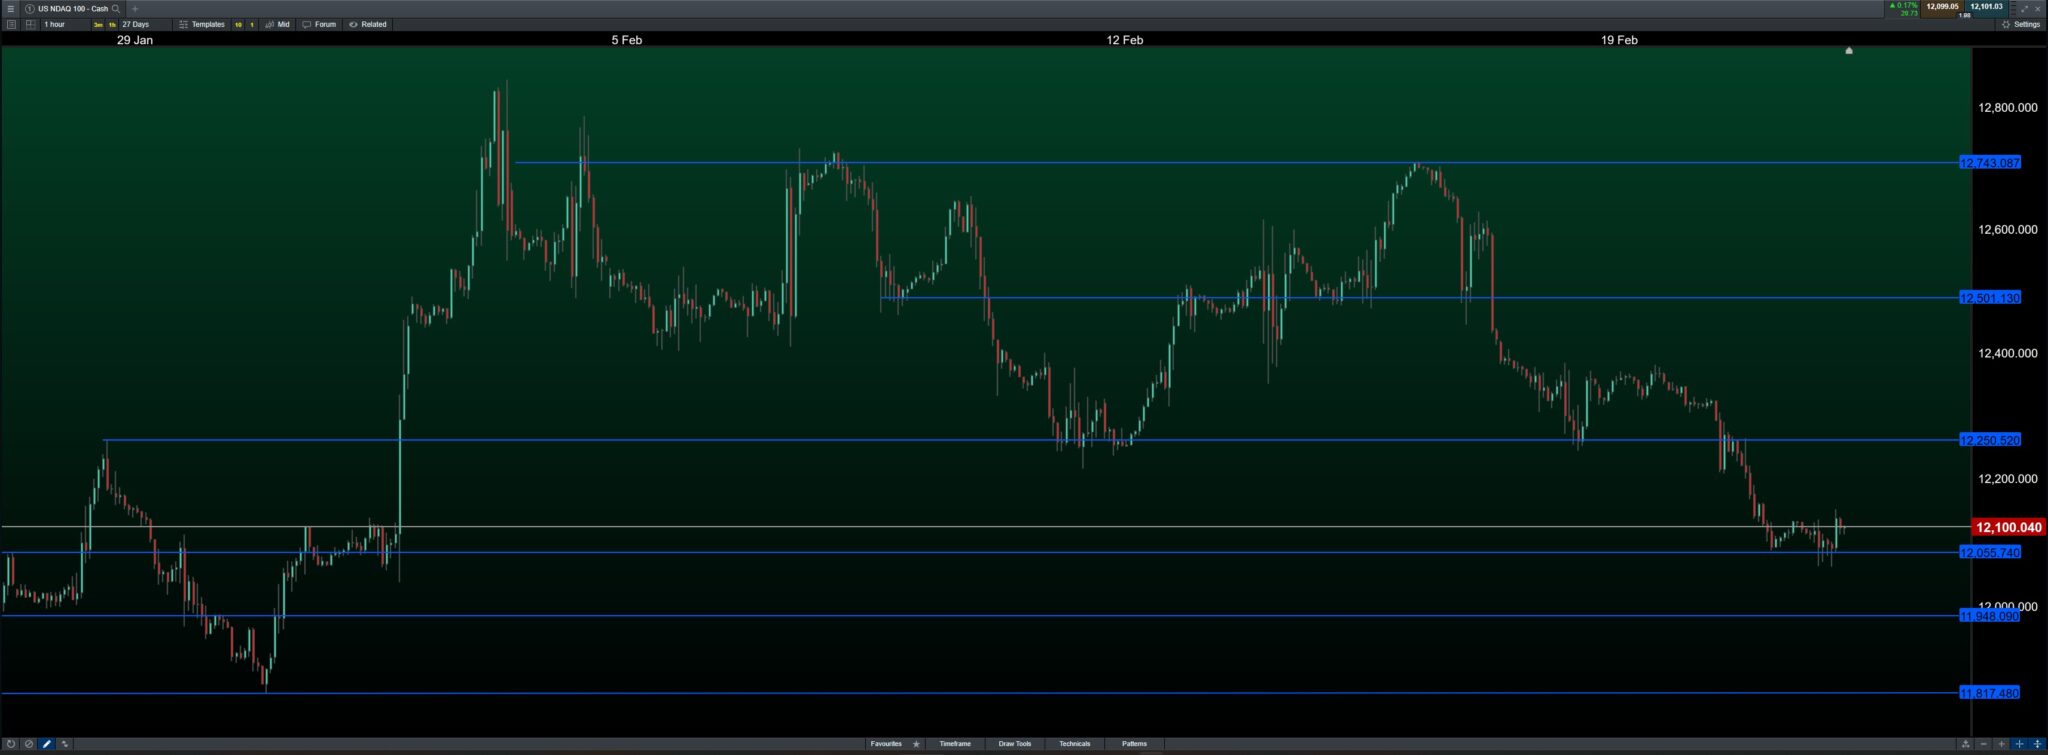Toggle the blue pan arrows button
Viewport: 2048px width, 755px height.
[x=2038, y=744]
